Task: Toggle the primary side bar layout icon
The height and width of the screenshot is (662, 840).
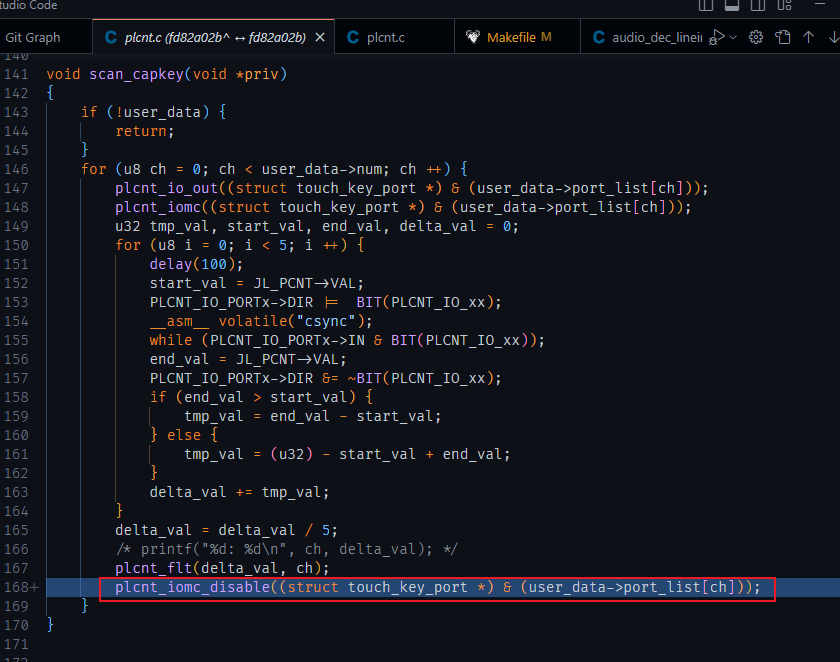Action: [706, 5]
